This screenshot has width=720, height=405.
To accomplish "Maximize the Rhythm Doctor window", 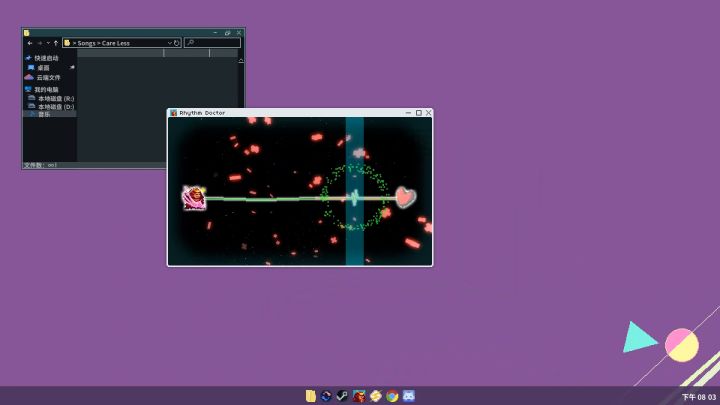I will click(x=419, y=112).
